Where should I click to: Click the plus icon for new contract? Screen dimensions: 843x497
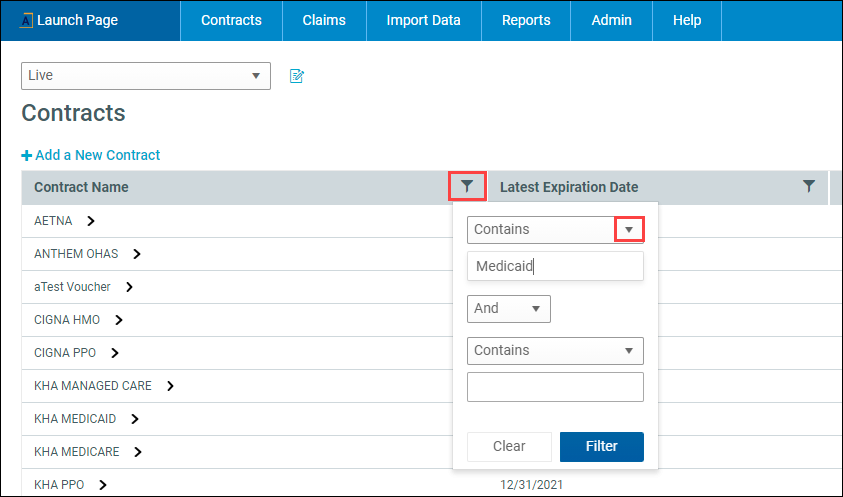click(27, 155)
